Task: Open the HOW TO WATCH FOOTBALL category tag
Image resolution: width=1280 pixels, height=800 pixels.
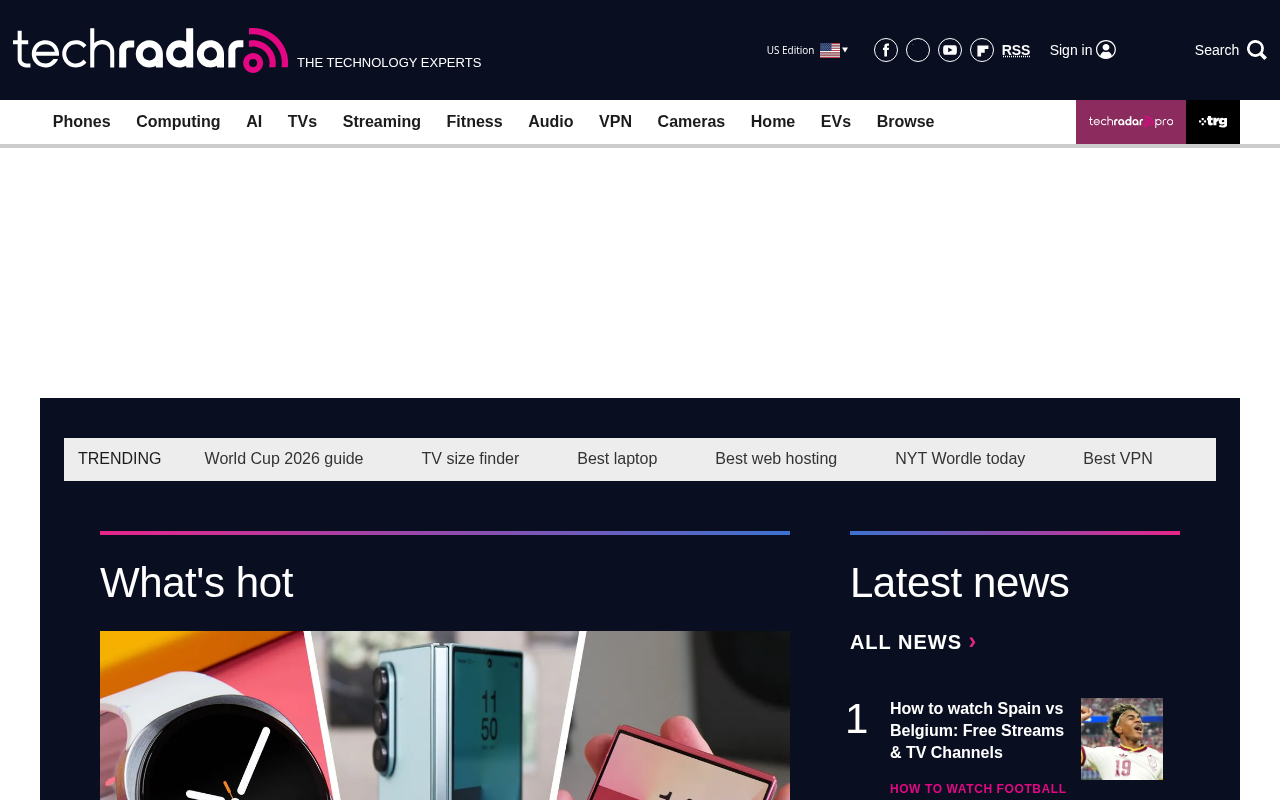Action: [x=978, y=789]
